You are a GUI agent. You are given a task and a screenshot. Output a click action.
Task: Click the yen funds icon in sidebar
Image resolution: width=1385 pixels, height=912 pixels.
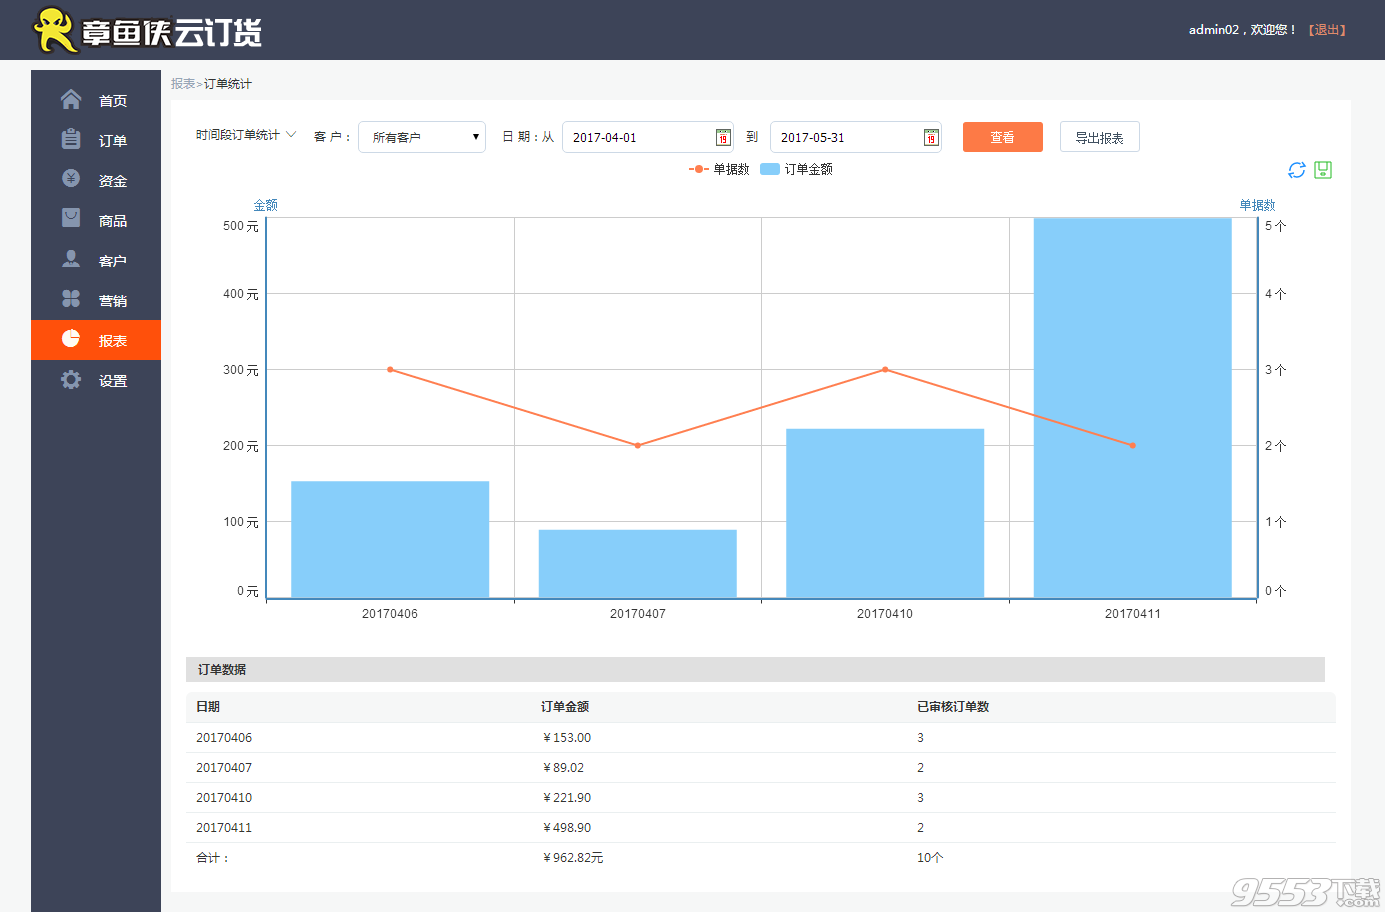click(71, 179)
